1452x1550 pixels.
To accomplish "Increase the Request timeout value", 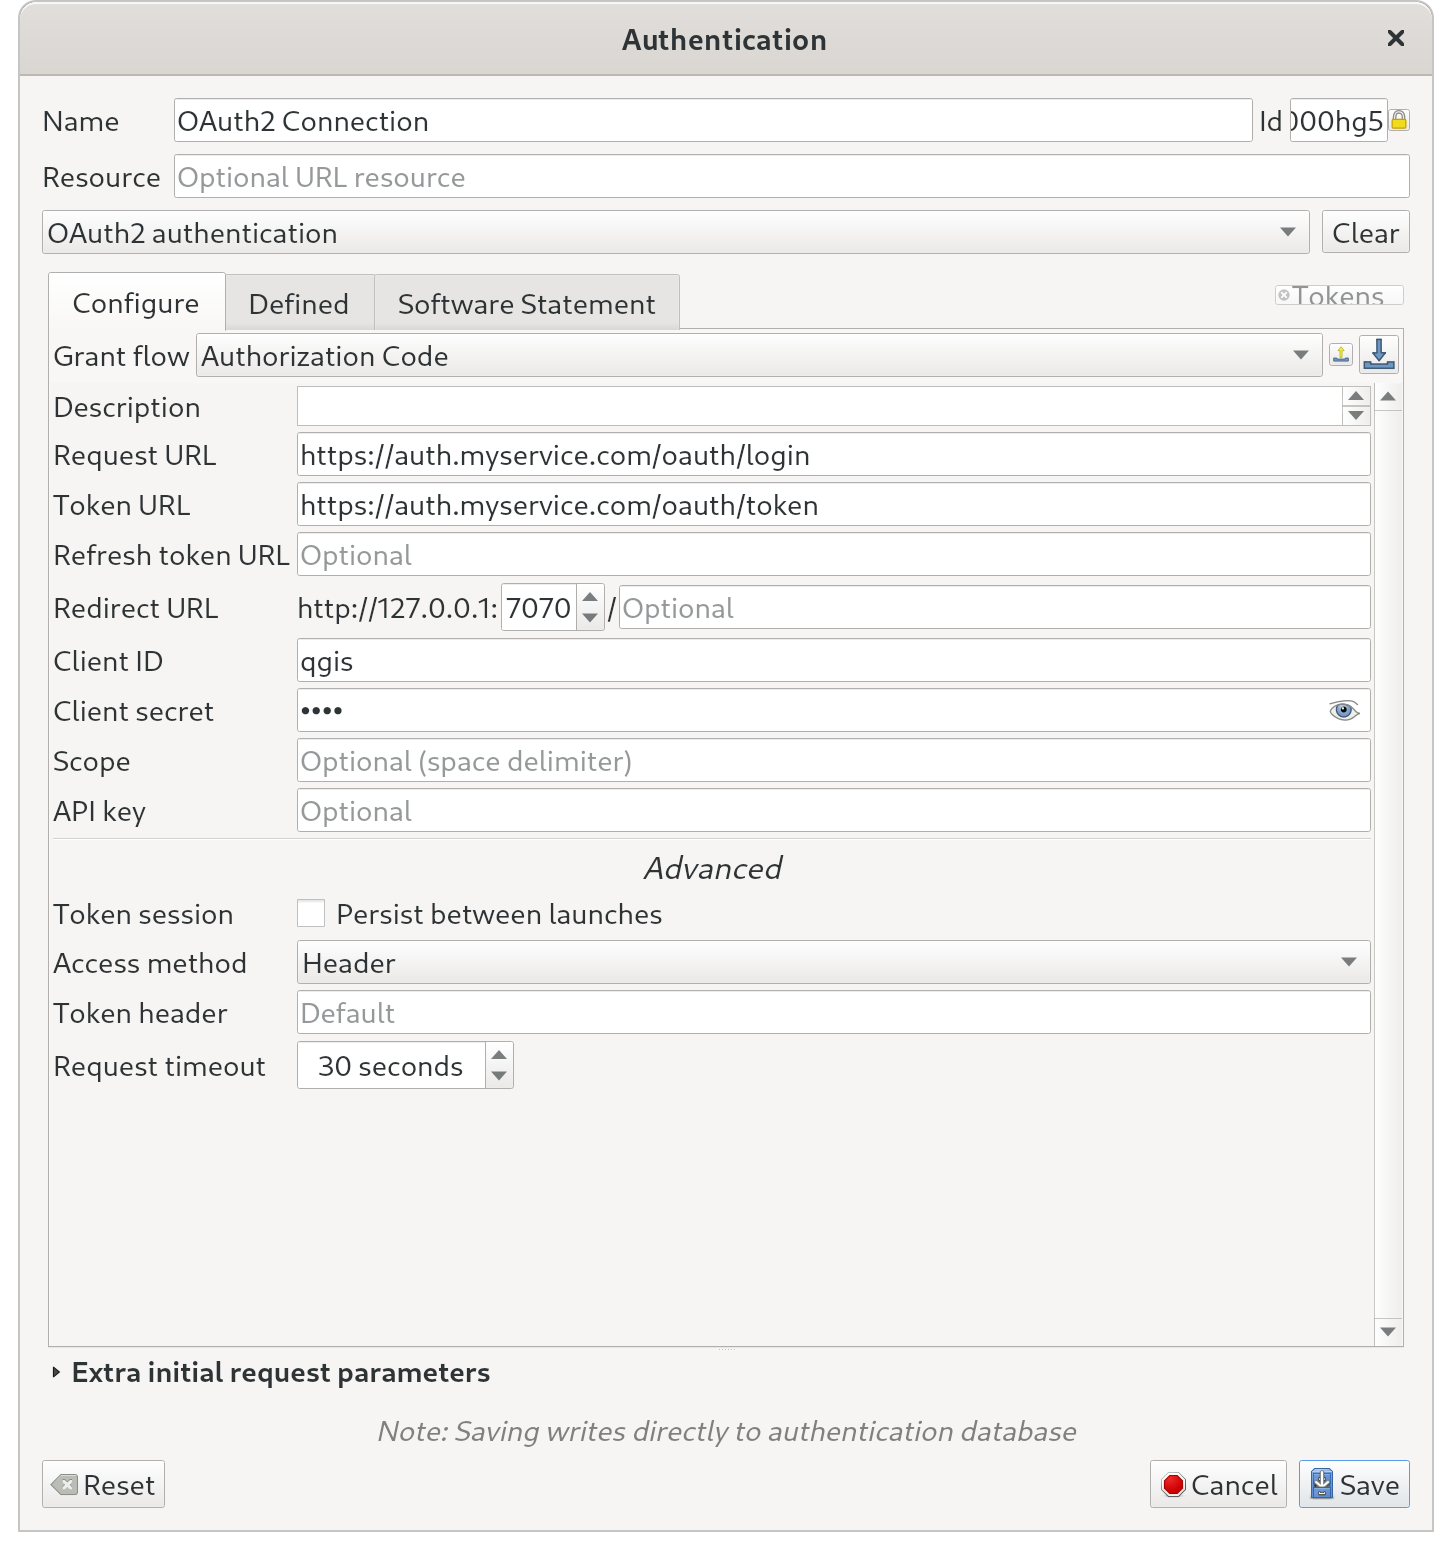I will tap(499, 1055).
